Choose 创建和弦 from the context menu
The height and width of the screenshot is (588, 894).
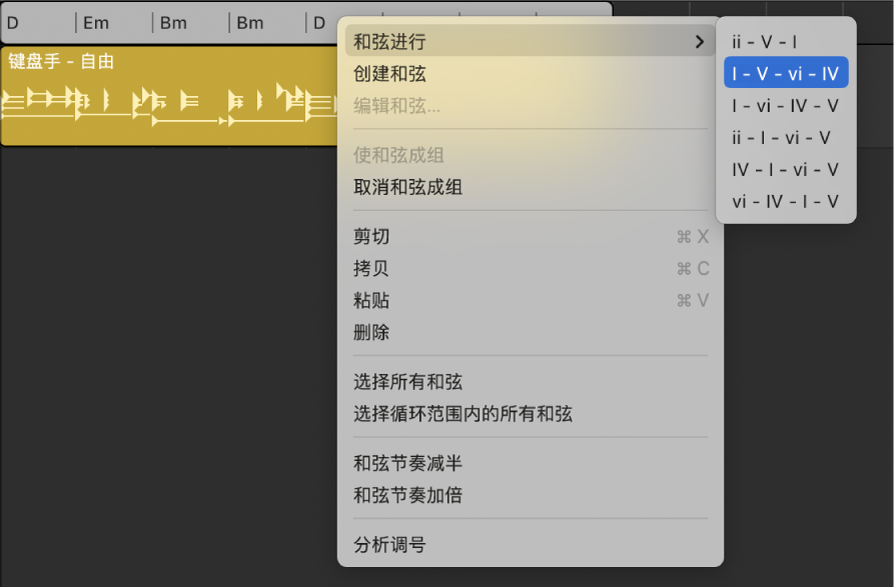pos(390,74)
